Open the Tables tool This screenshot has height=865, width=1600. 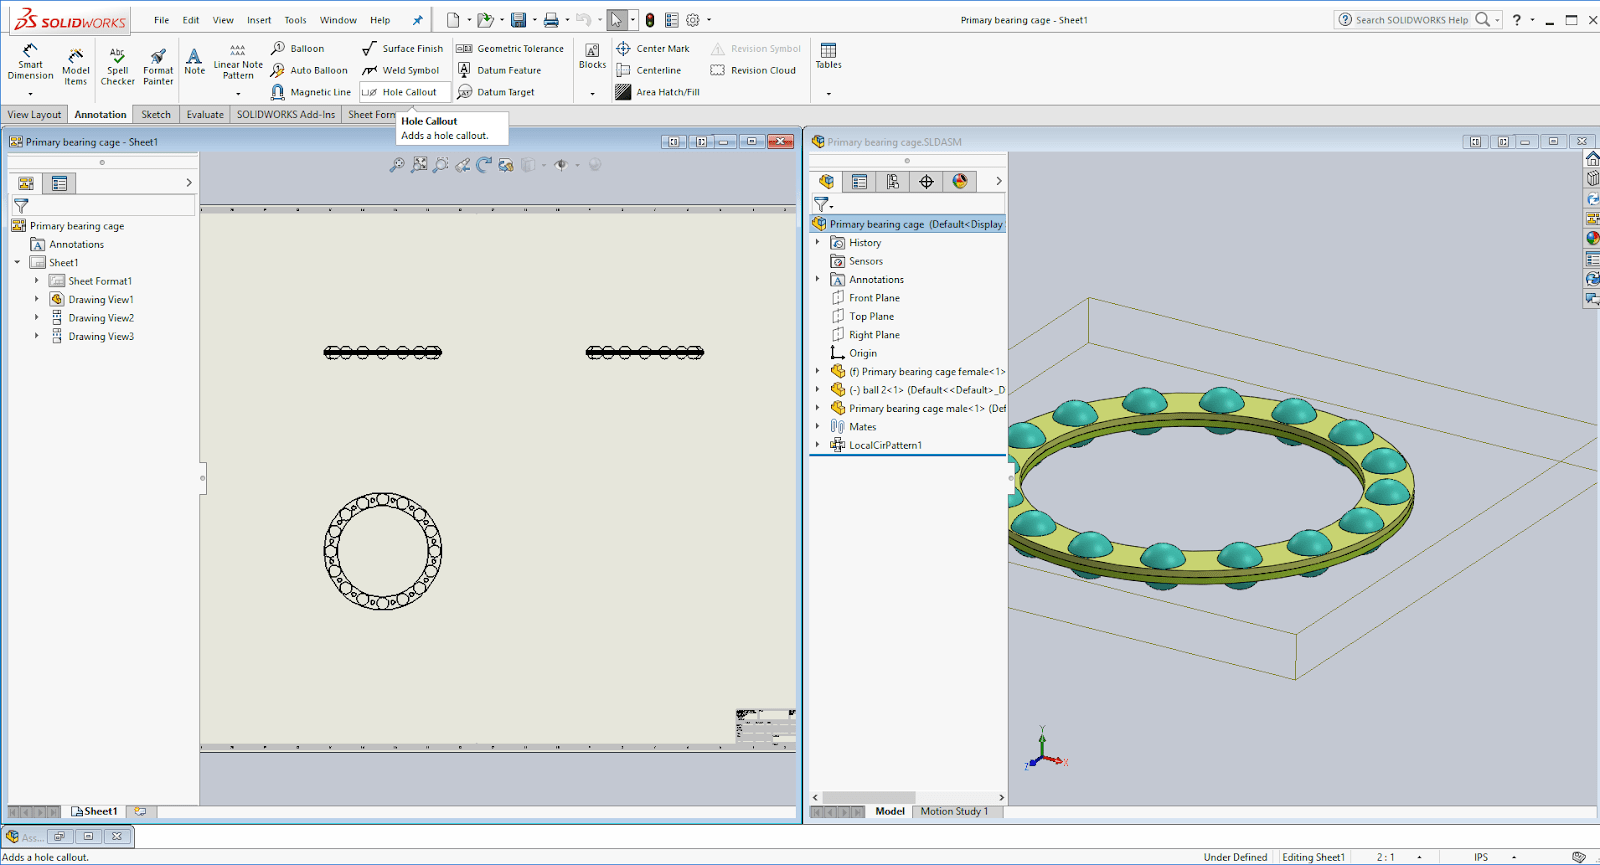click(x=828, y=56)
